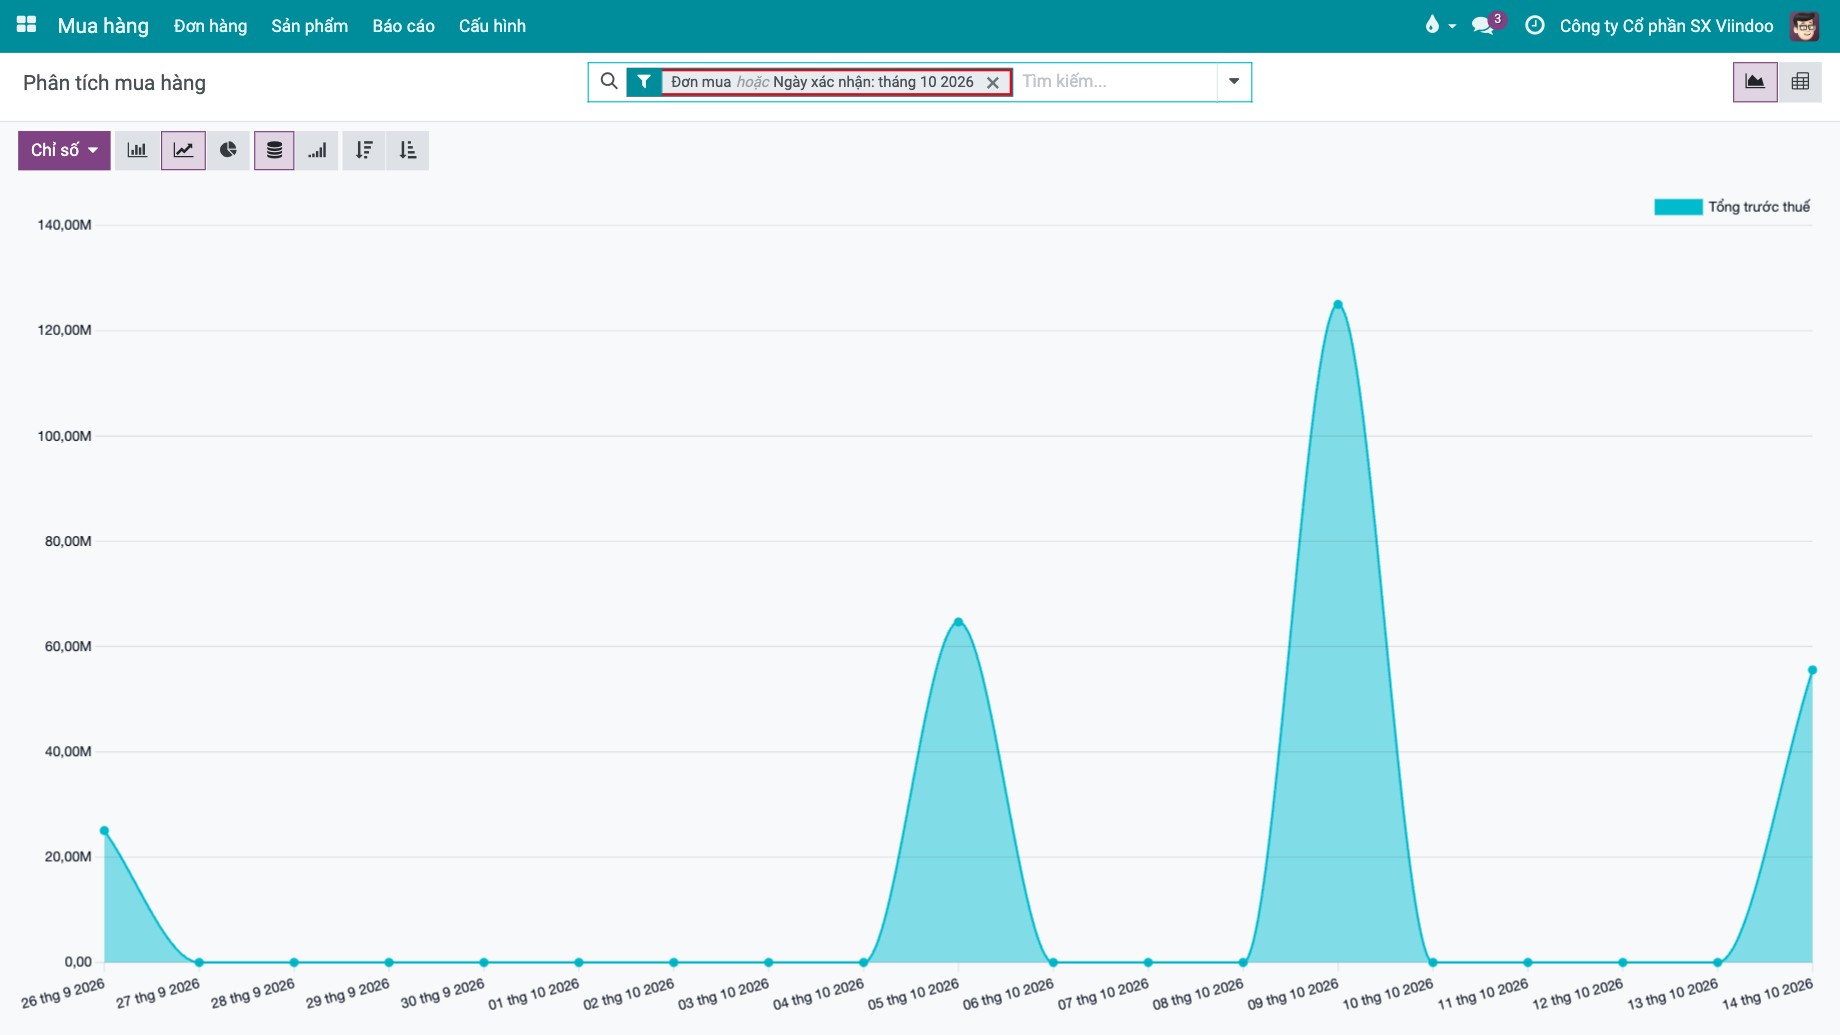
Task: Open the conversations messages icon
Action: [1483, 25]
